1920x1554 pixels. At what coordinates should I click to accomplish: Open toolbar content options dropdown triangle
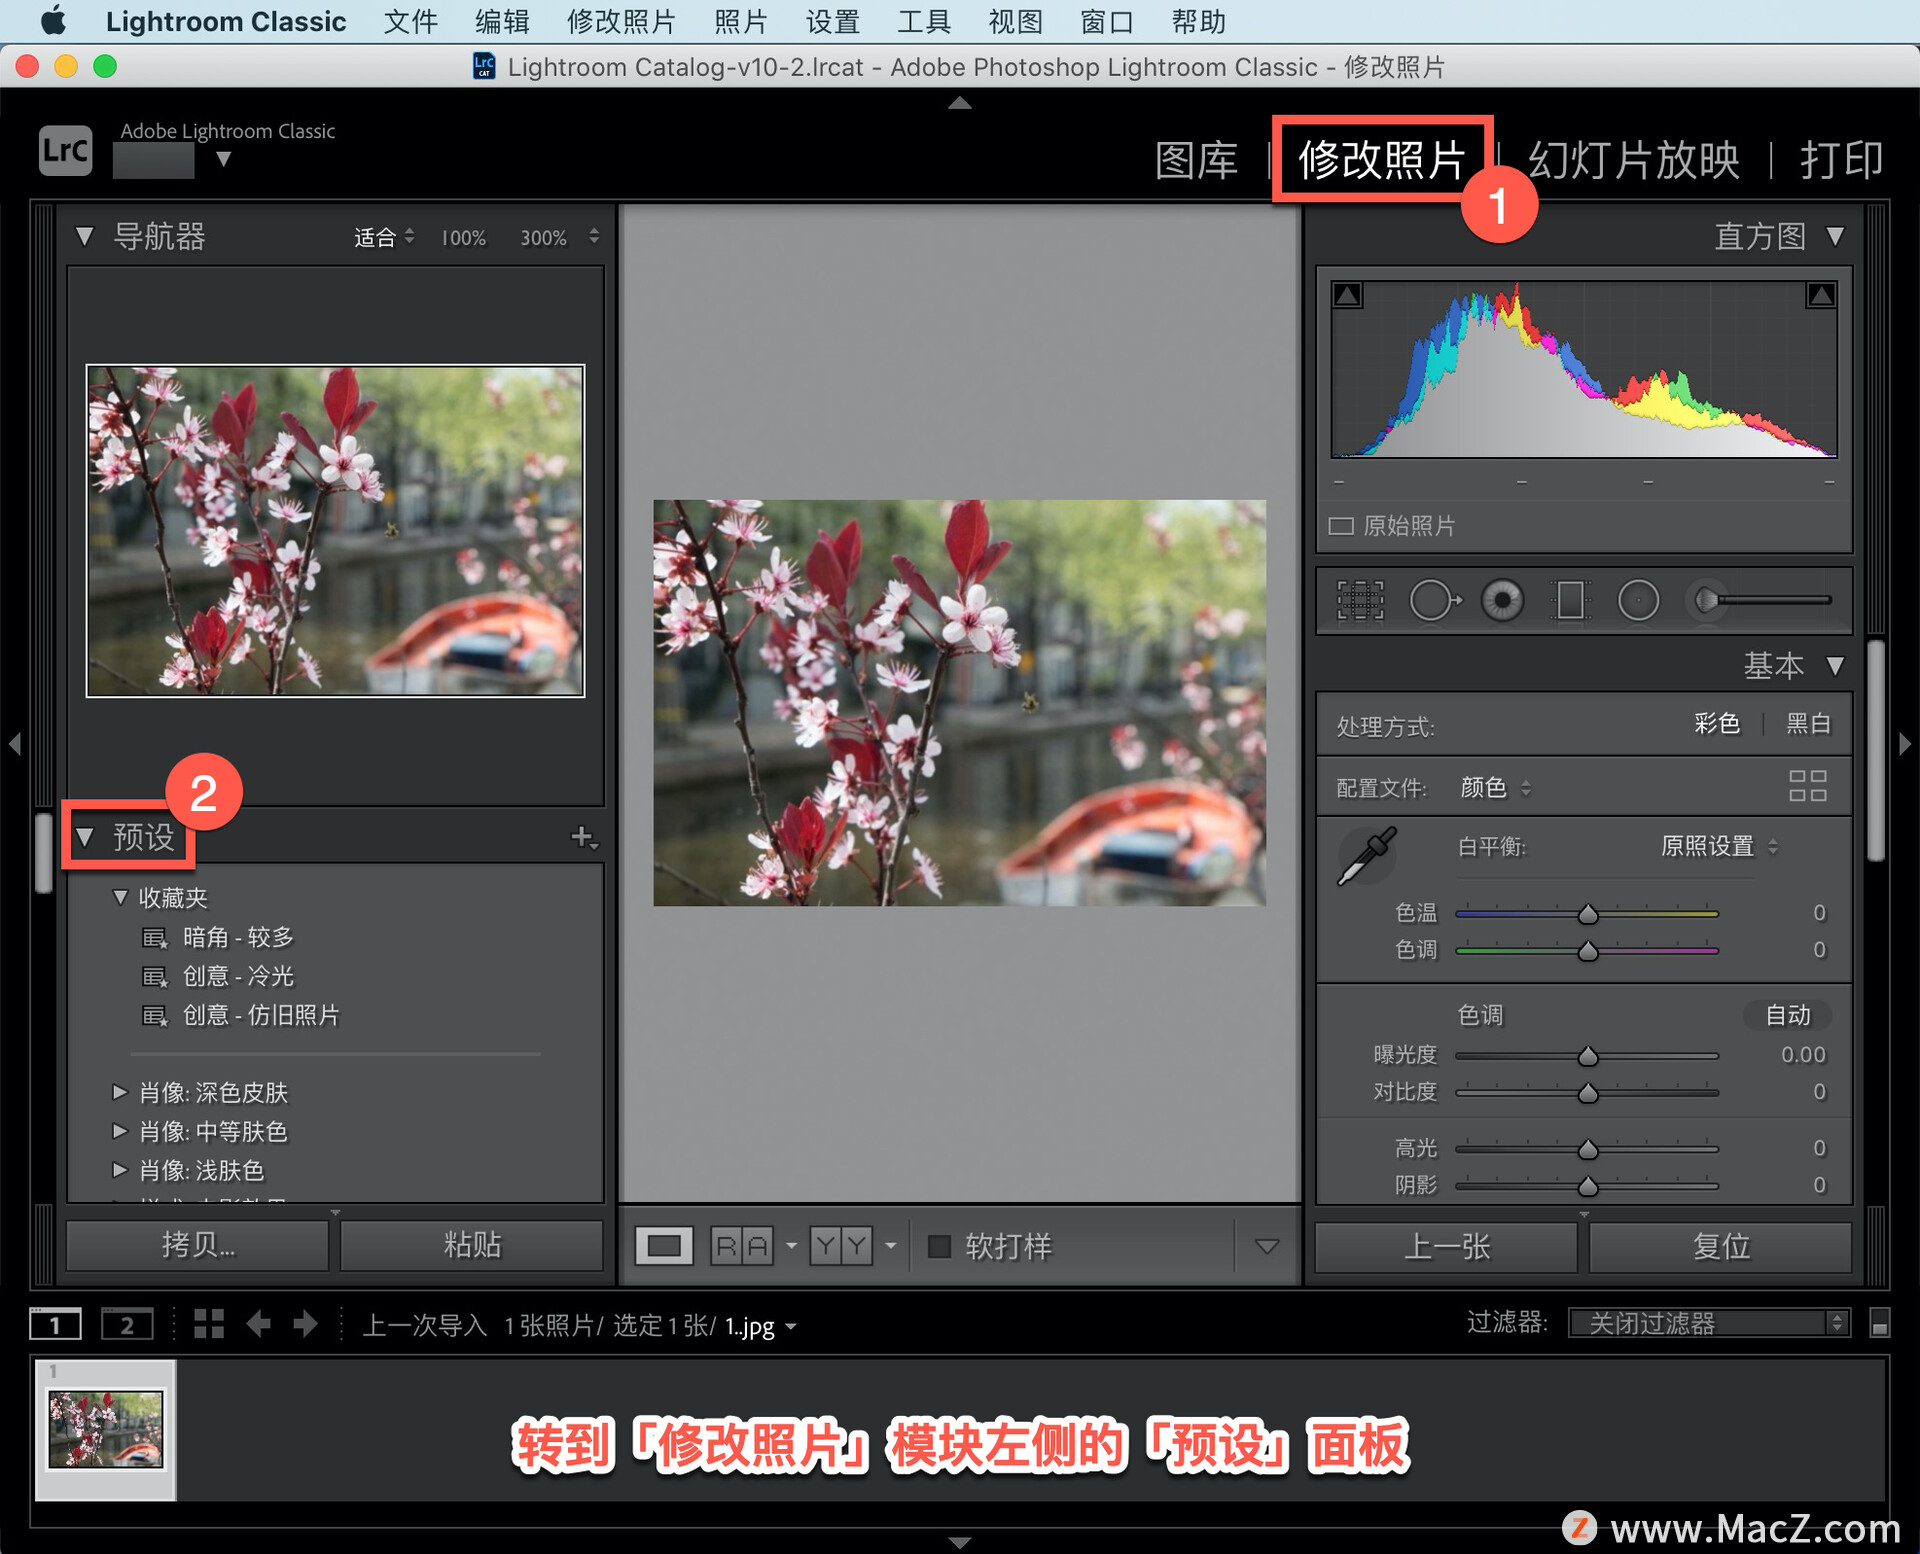[x=1267, y=1246]
